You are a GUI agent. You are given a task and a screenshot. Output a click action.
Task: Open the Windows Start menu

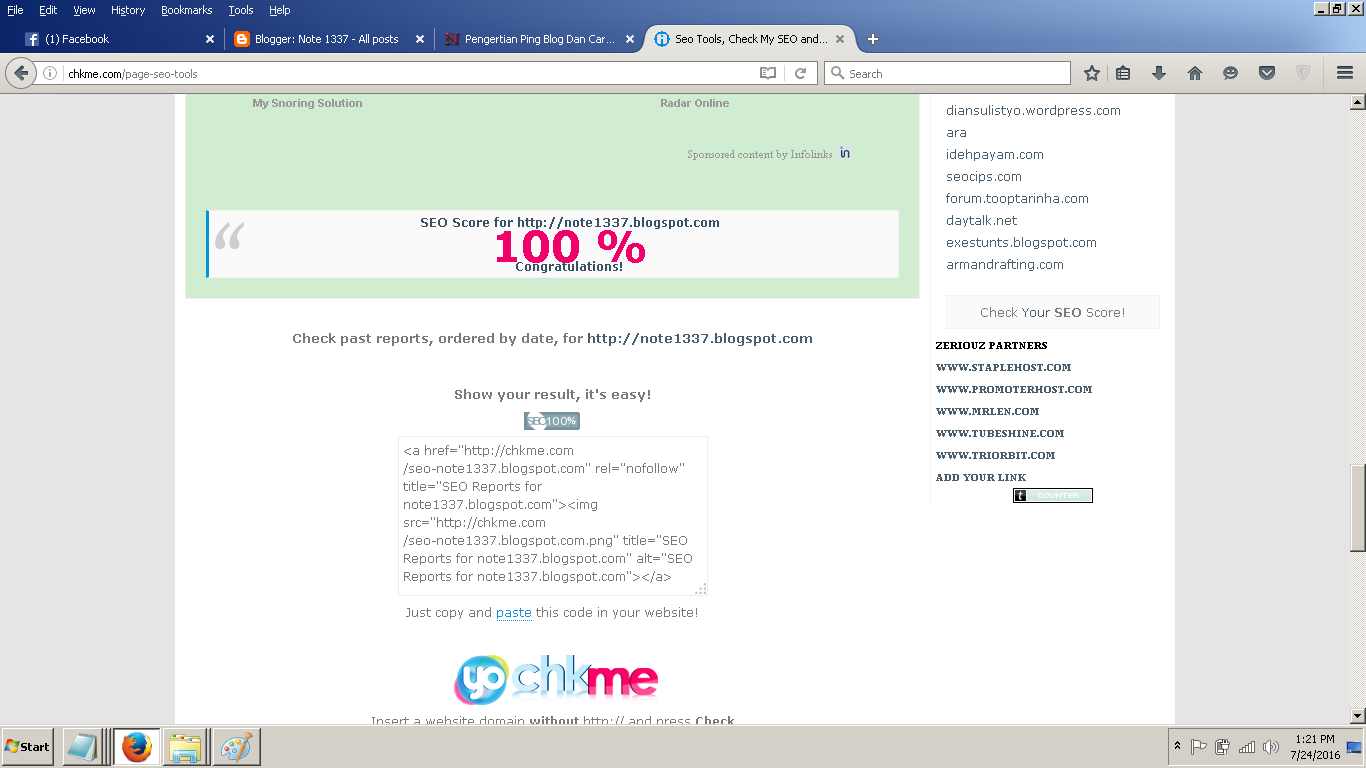point(27,747)
